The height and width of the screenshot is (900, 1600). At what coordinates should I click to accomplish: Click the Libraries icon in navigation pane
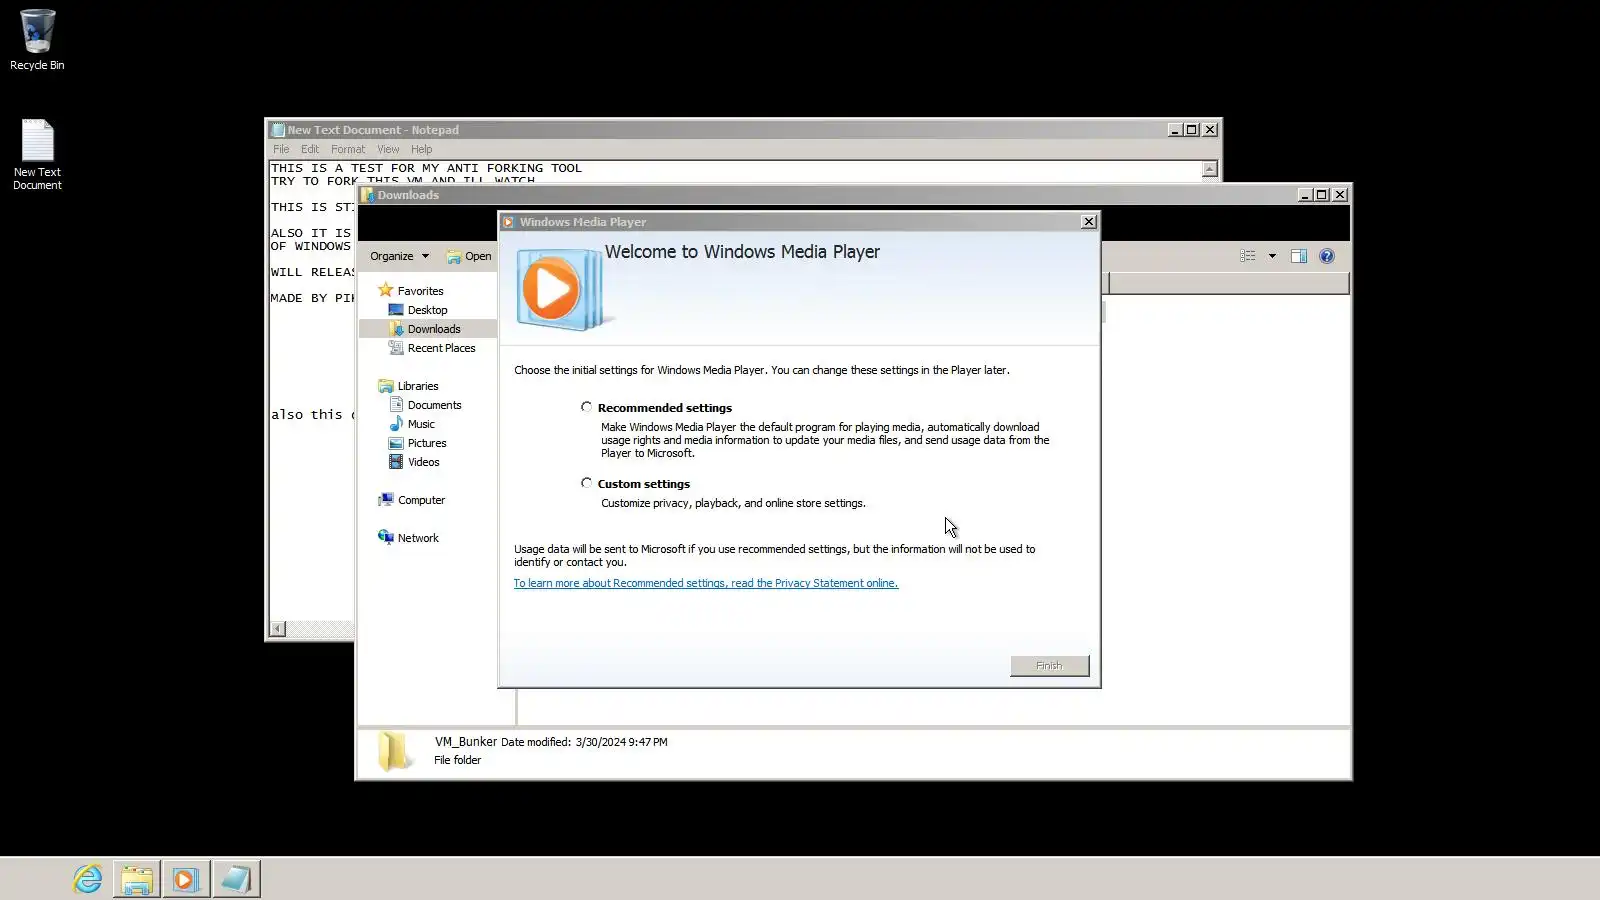[385, 386]
